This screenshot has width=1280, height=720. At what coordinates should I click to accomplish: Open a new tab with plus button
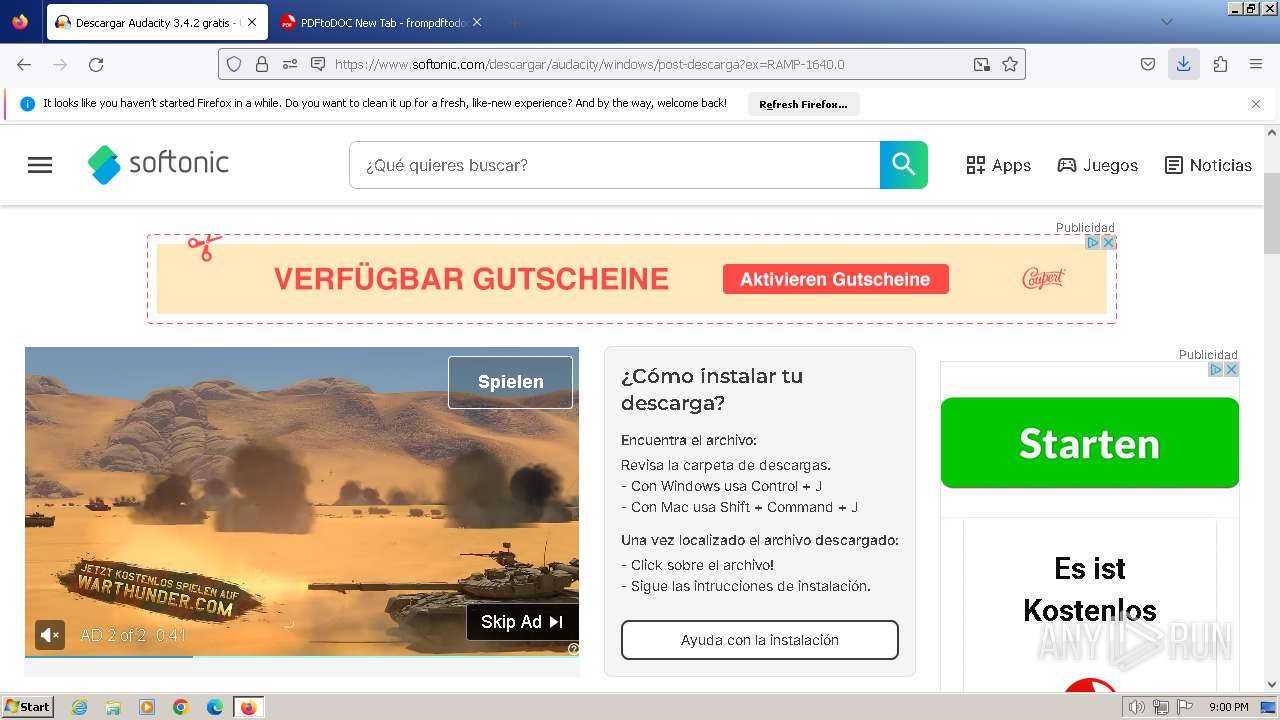click(514, 22)
